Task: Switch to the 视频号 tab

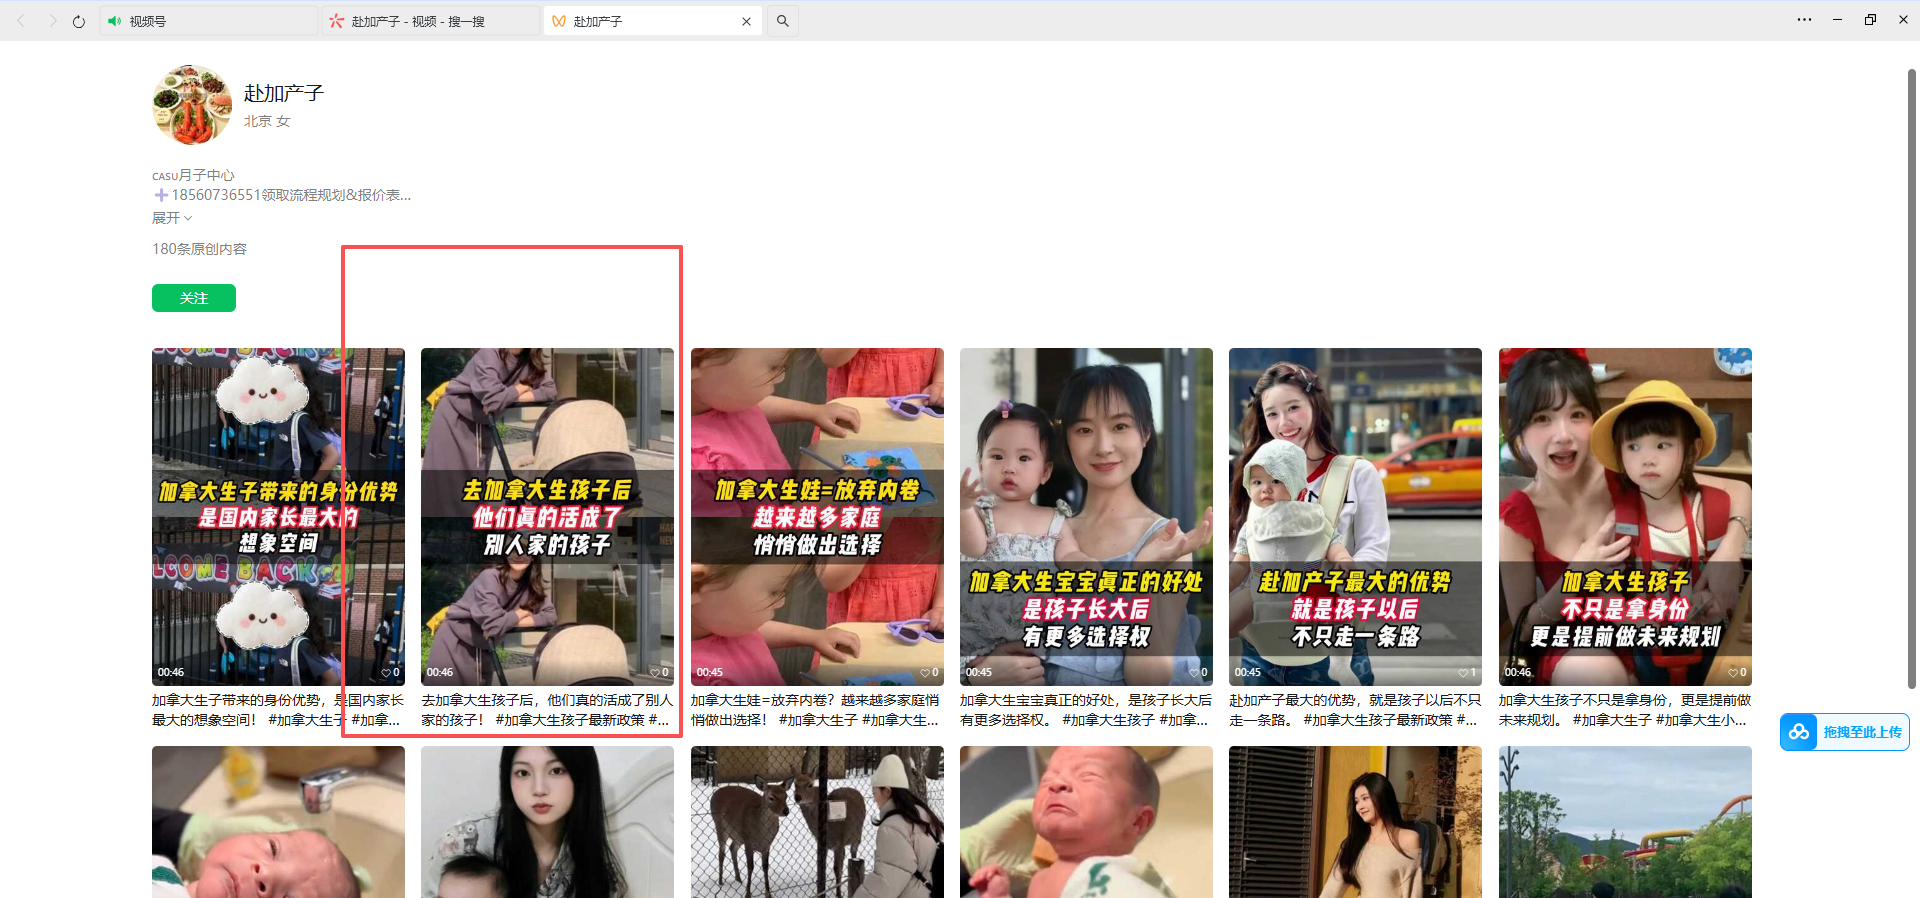Action: (208, 21)
